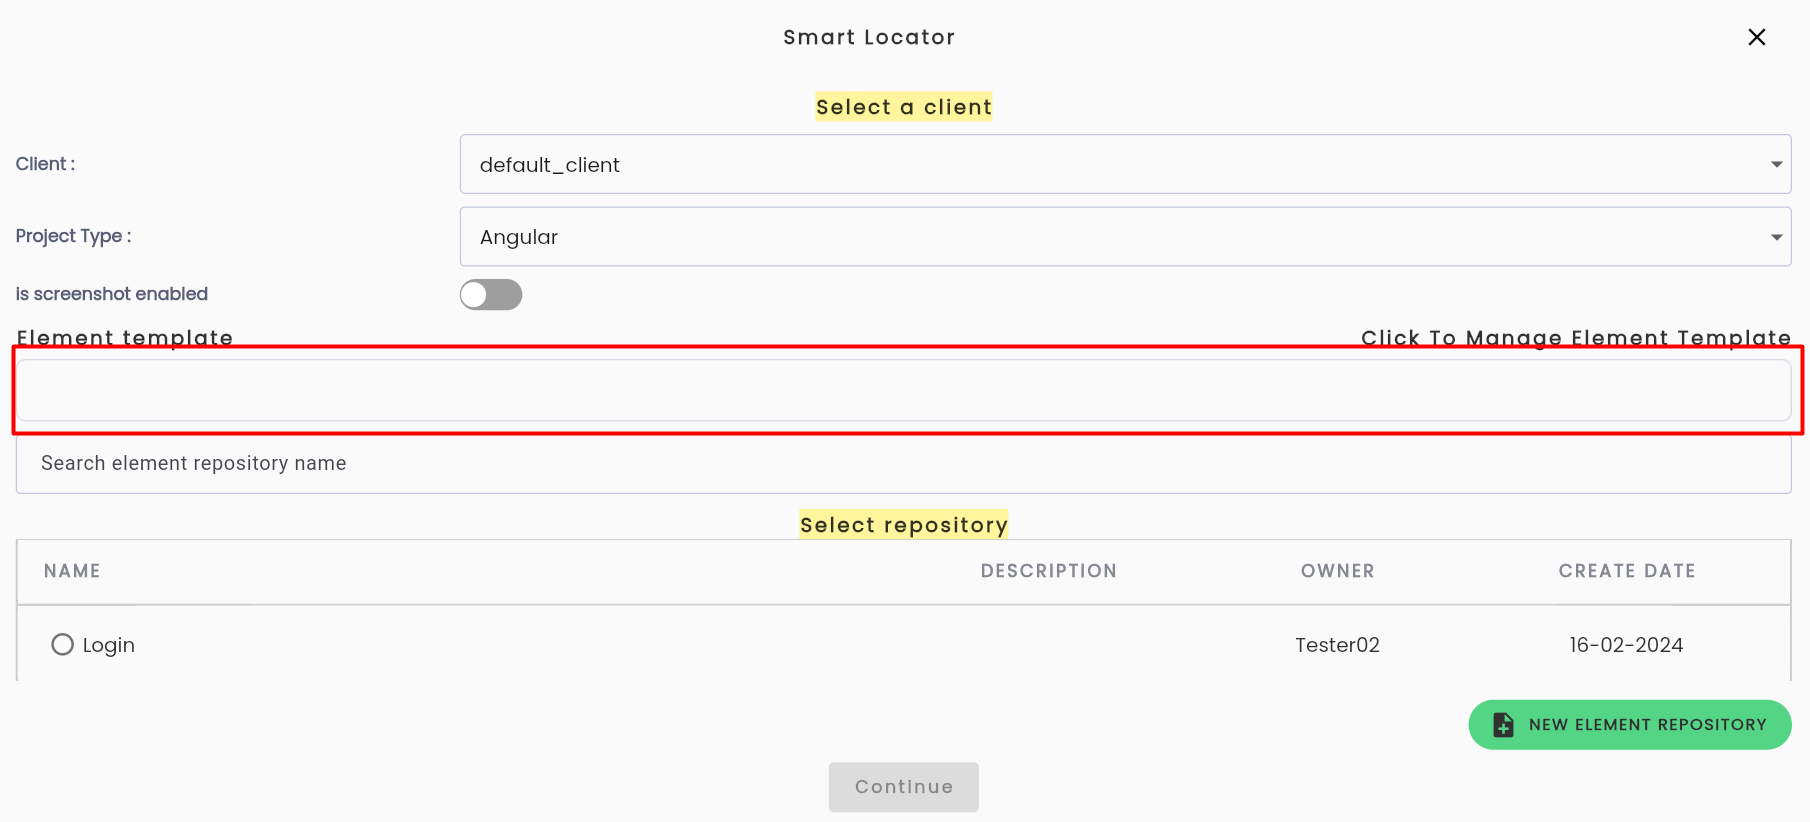This screenshot has height=822, width=1810.
Task: Focus the Search element repository name field
Action: pos(903,464)
